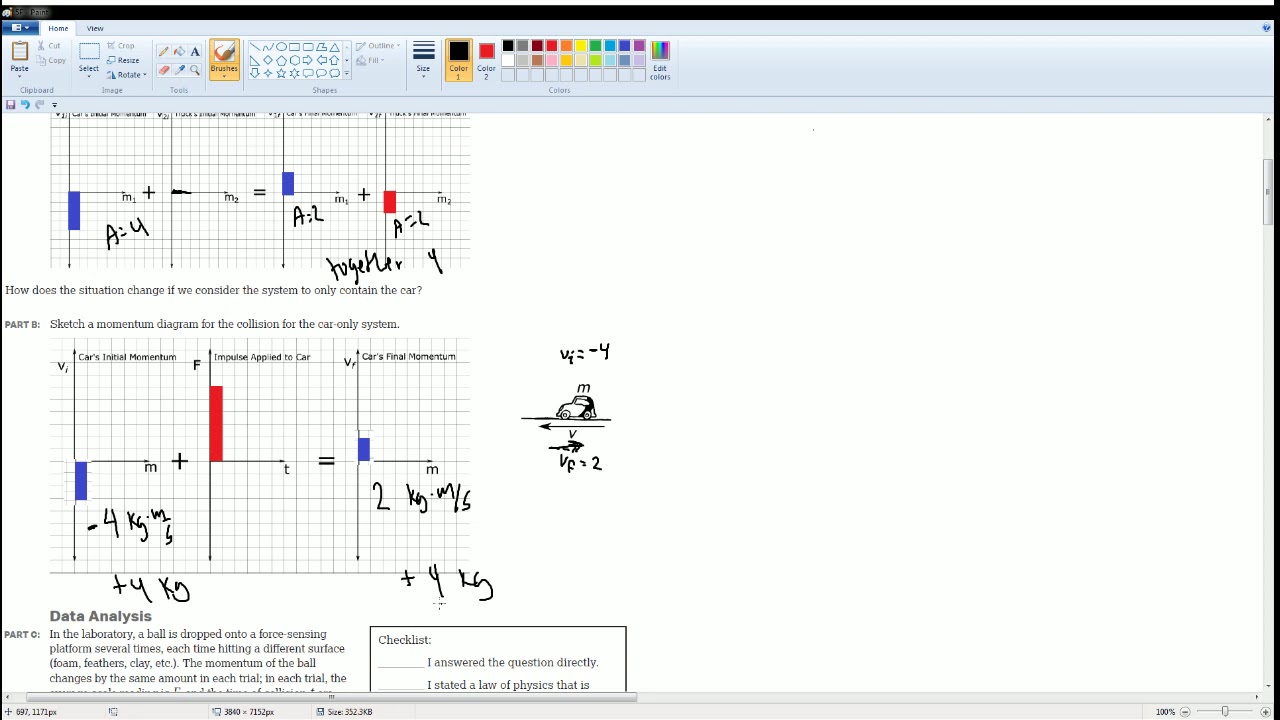This screenshot has width=1280, height=720.
Task: Pick the purple color swatch
Action: (639, 46)
